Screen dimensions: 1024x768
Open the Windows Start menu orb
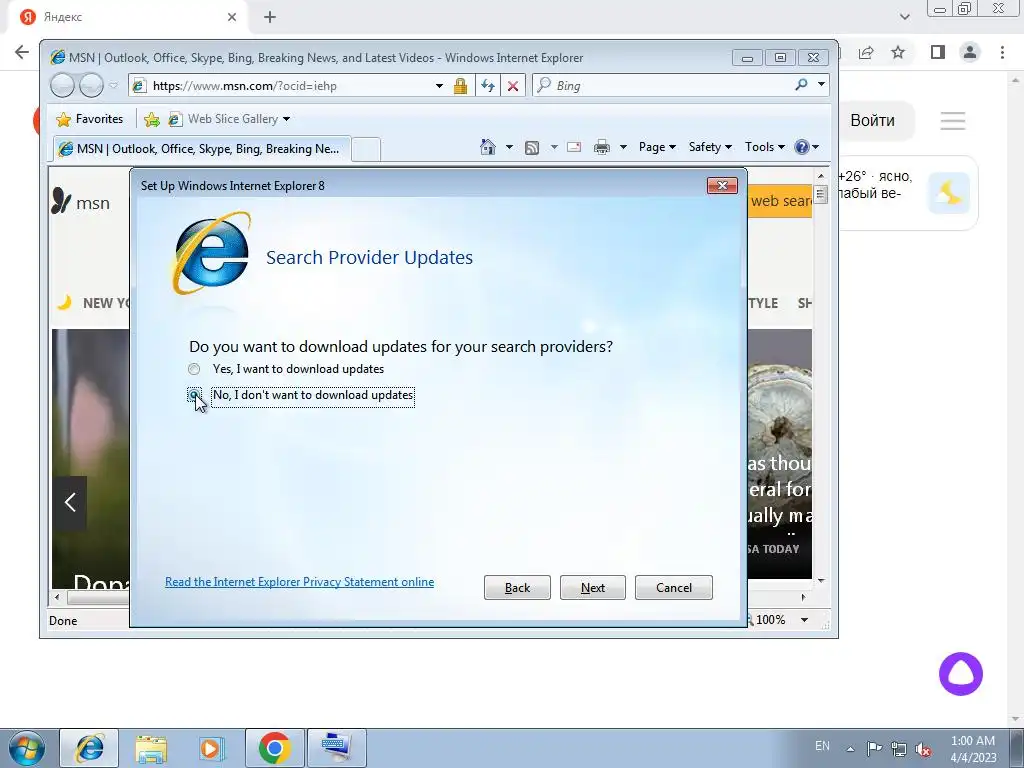coord(26,748)
